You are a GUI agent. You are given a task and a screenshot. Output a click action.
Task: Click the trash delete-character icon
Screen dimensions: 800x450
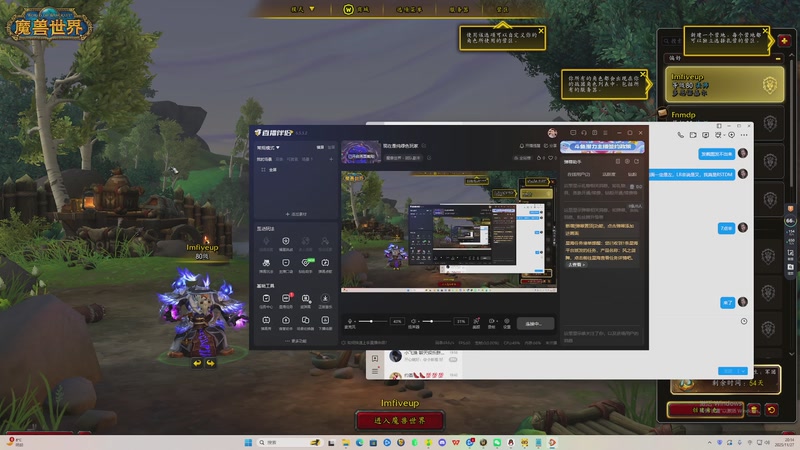pos(754,410)
